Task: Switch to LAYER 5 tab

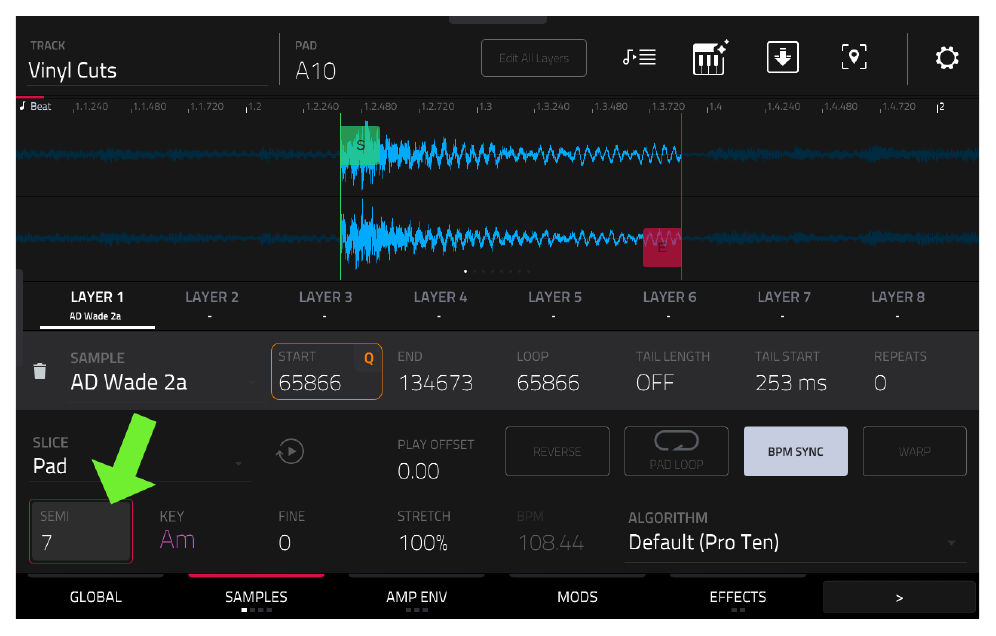Action: (x=555, y=305)
